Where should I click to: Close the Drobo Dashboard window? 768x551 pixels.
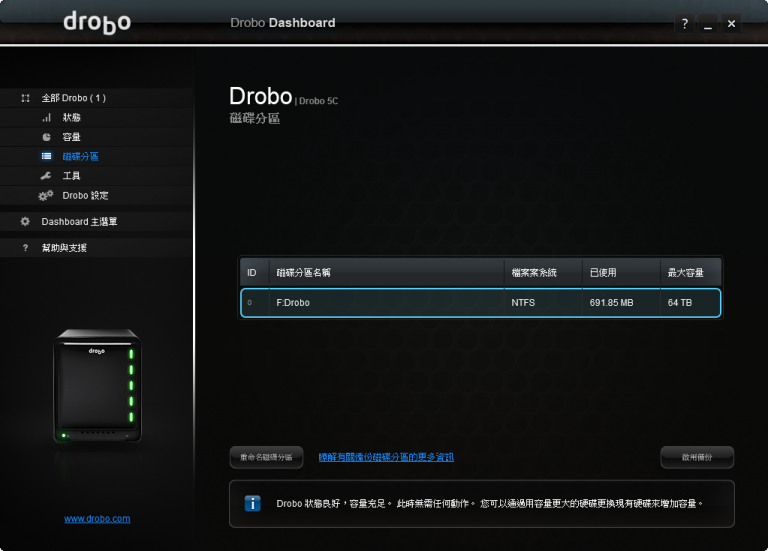click(731, 23)
